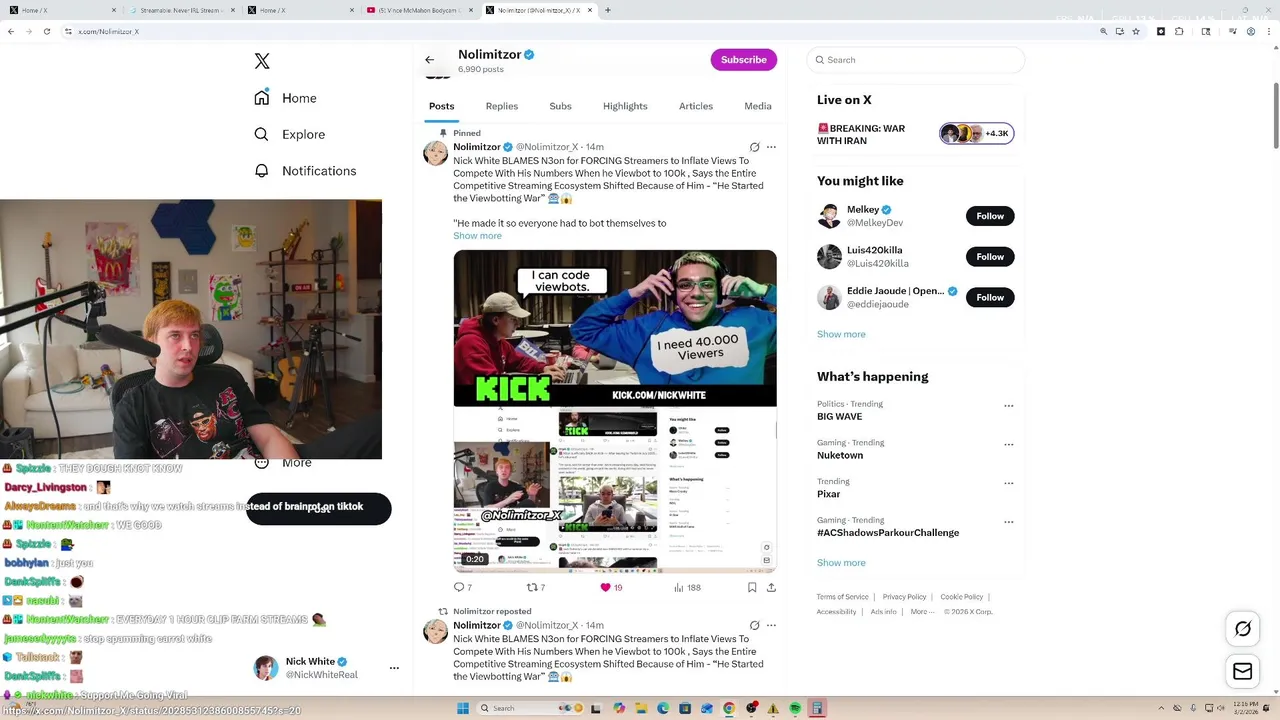Open Terms of Service link
The width and height of the screenshot is (1280, 720).
[842, 597]
